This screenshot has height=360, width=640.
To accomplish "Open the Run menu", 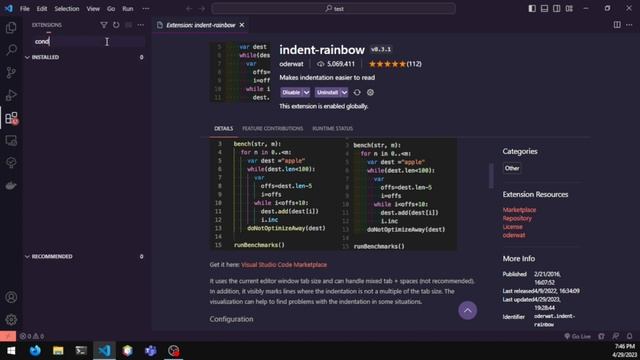I will tap(128, 9).
